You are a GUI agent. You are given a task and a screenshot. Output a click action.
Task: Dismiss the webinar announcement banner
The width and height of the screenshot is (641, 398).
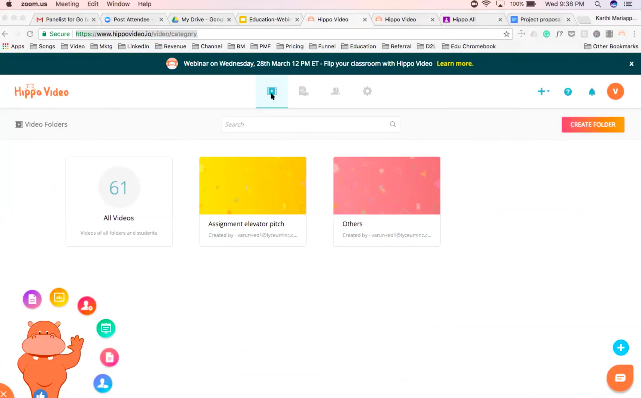[x=631, y=64]
